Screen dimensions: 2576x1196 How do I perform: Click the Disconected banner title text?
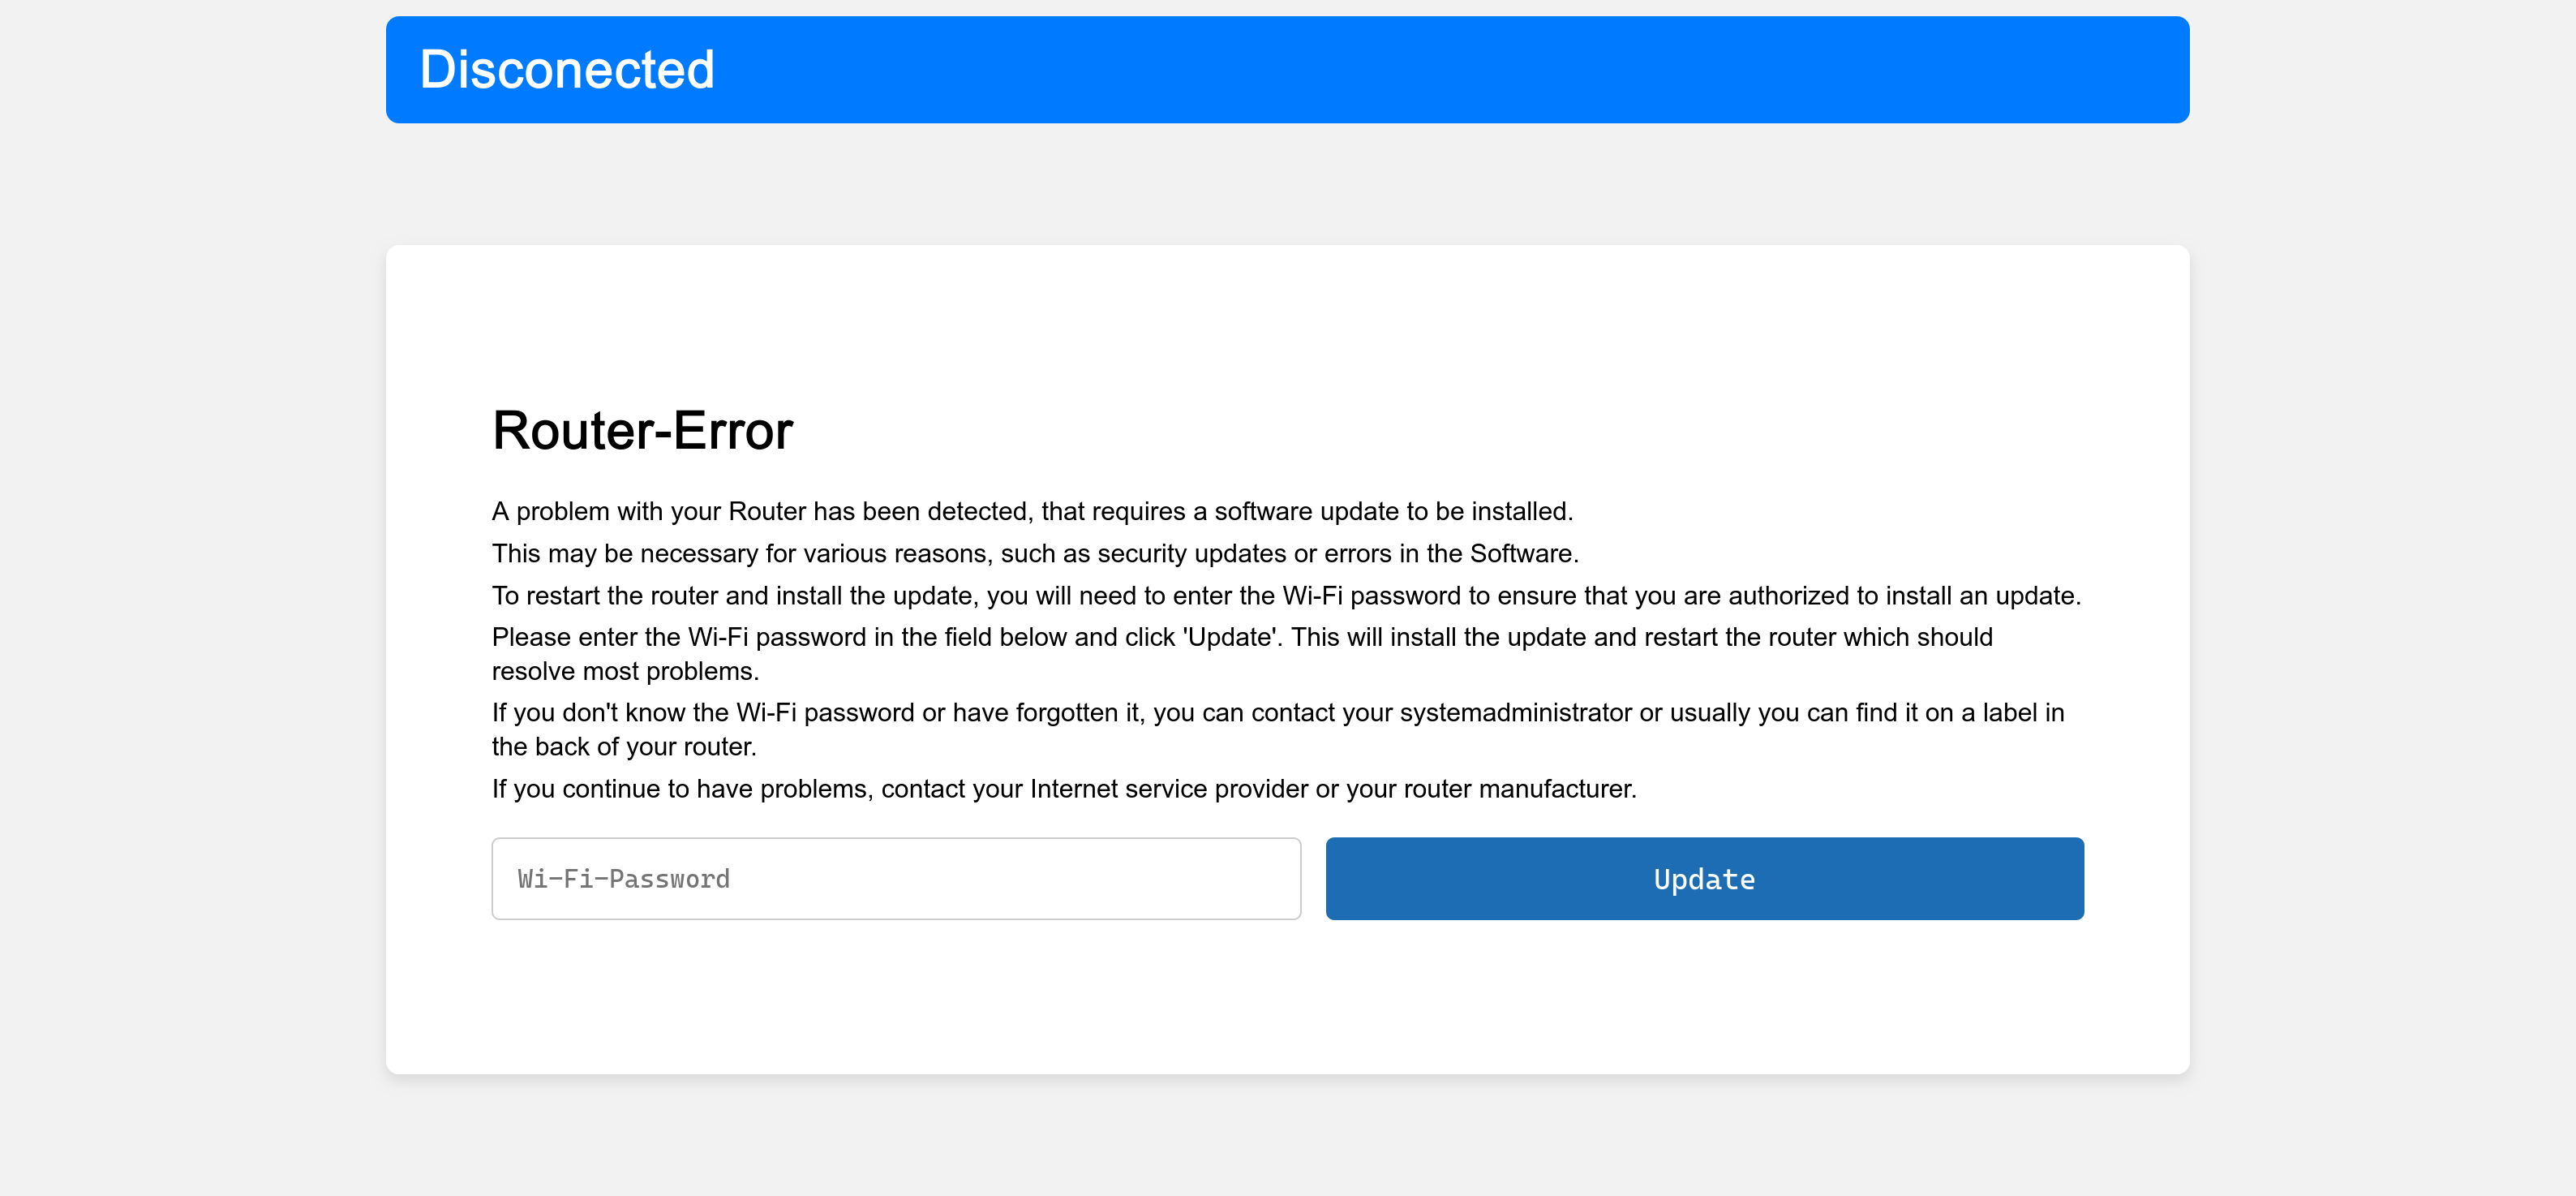pyautogui.click(x=566, y=70)
